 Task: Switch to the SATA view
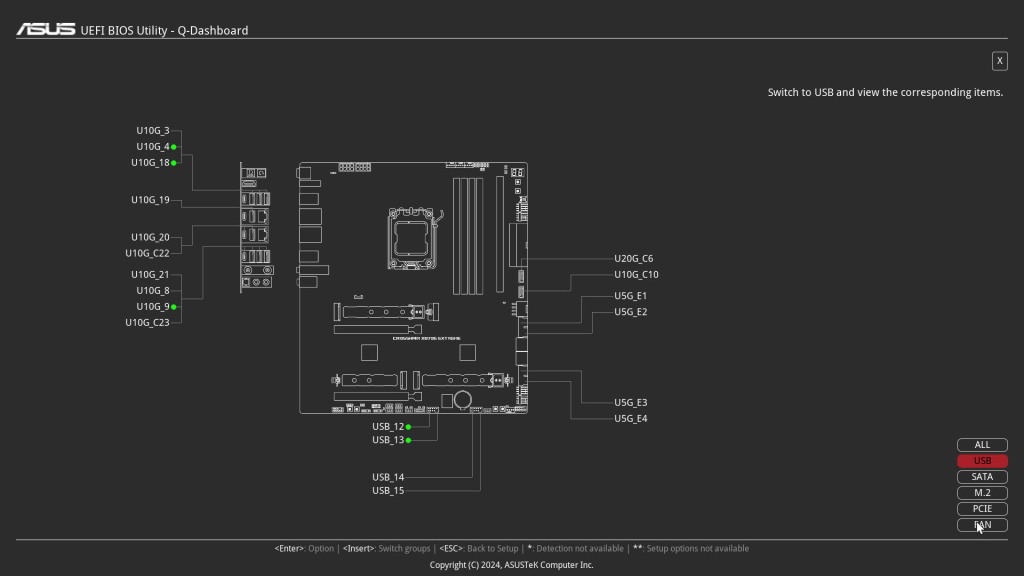(982, 477)
